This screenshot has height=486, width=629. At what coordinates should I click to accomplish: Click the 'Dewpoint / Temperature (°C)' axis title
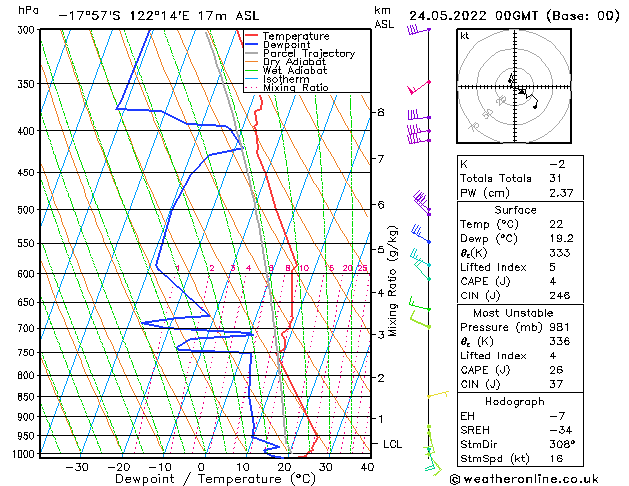click(x=215, y=479)
